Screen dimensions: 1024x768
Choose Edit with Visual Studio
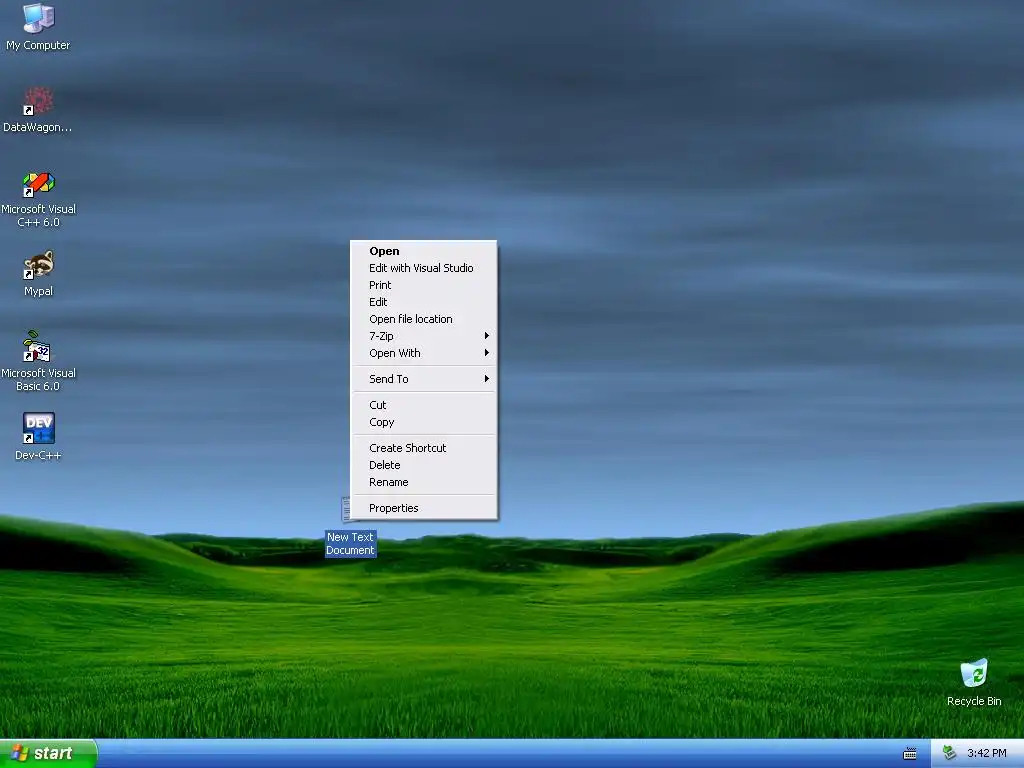click(424, 268)
